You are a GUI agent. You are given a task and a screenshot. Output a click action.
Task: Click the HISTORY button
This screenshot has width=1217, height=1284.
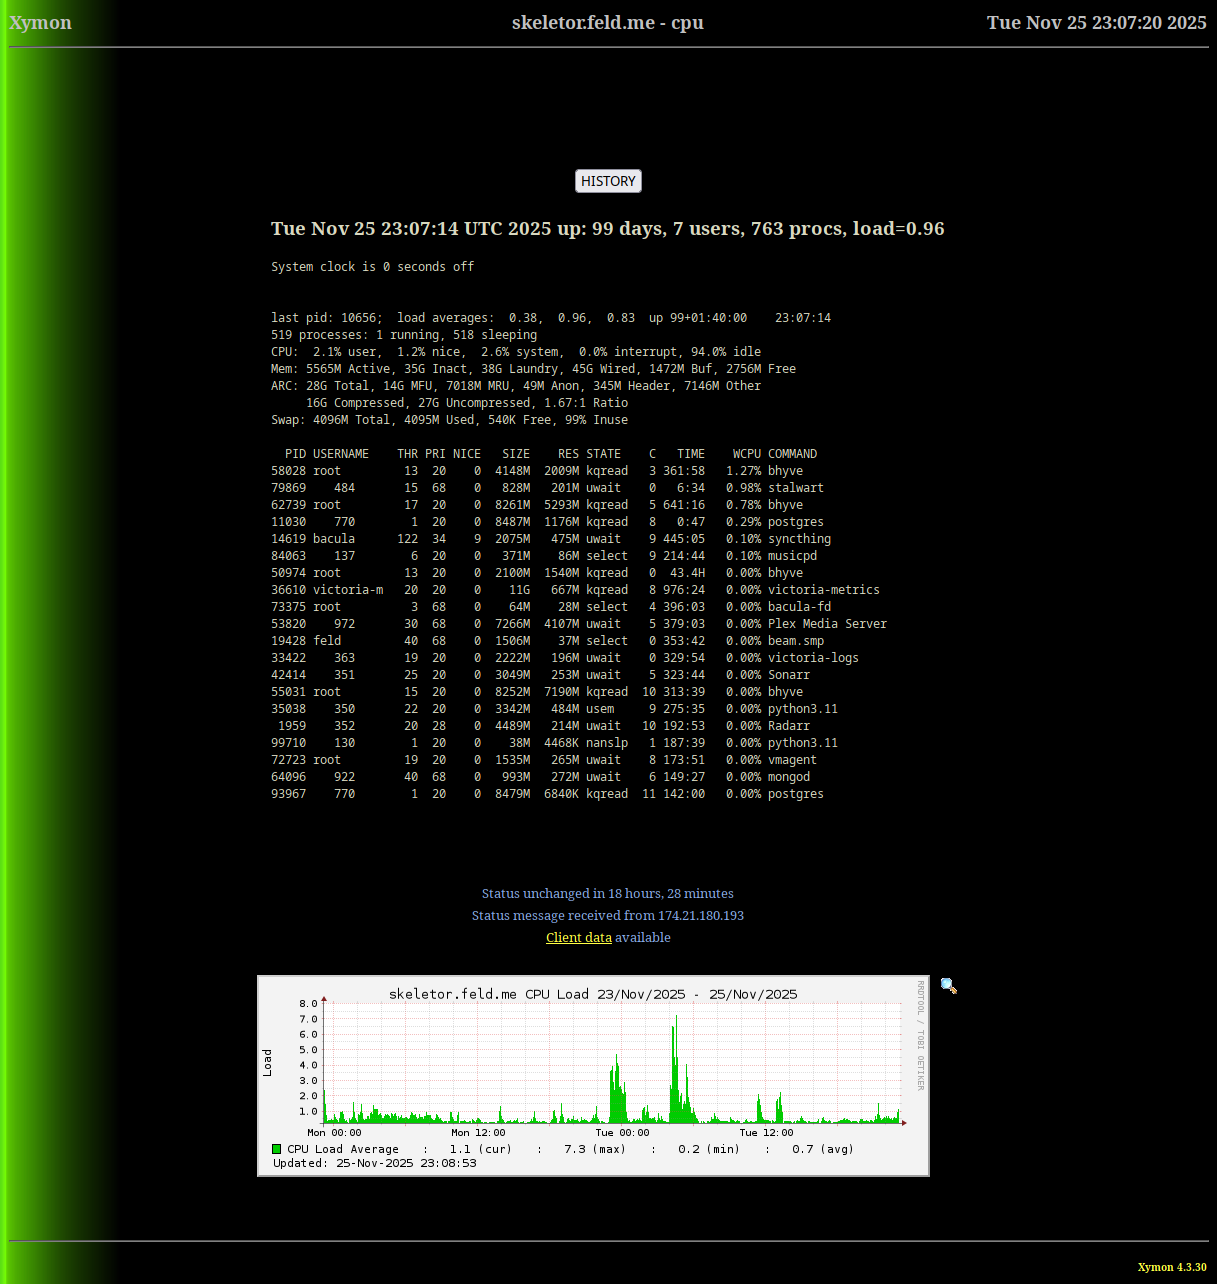[x=608, y=181]
